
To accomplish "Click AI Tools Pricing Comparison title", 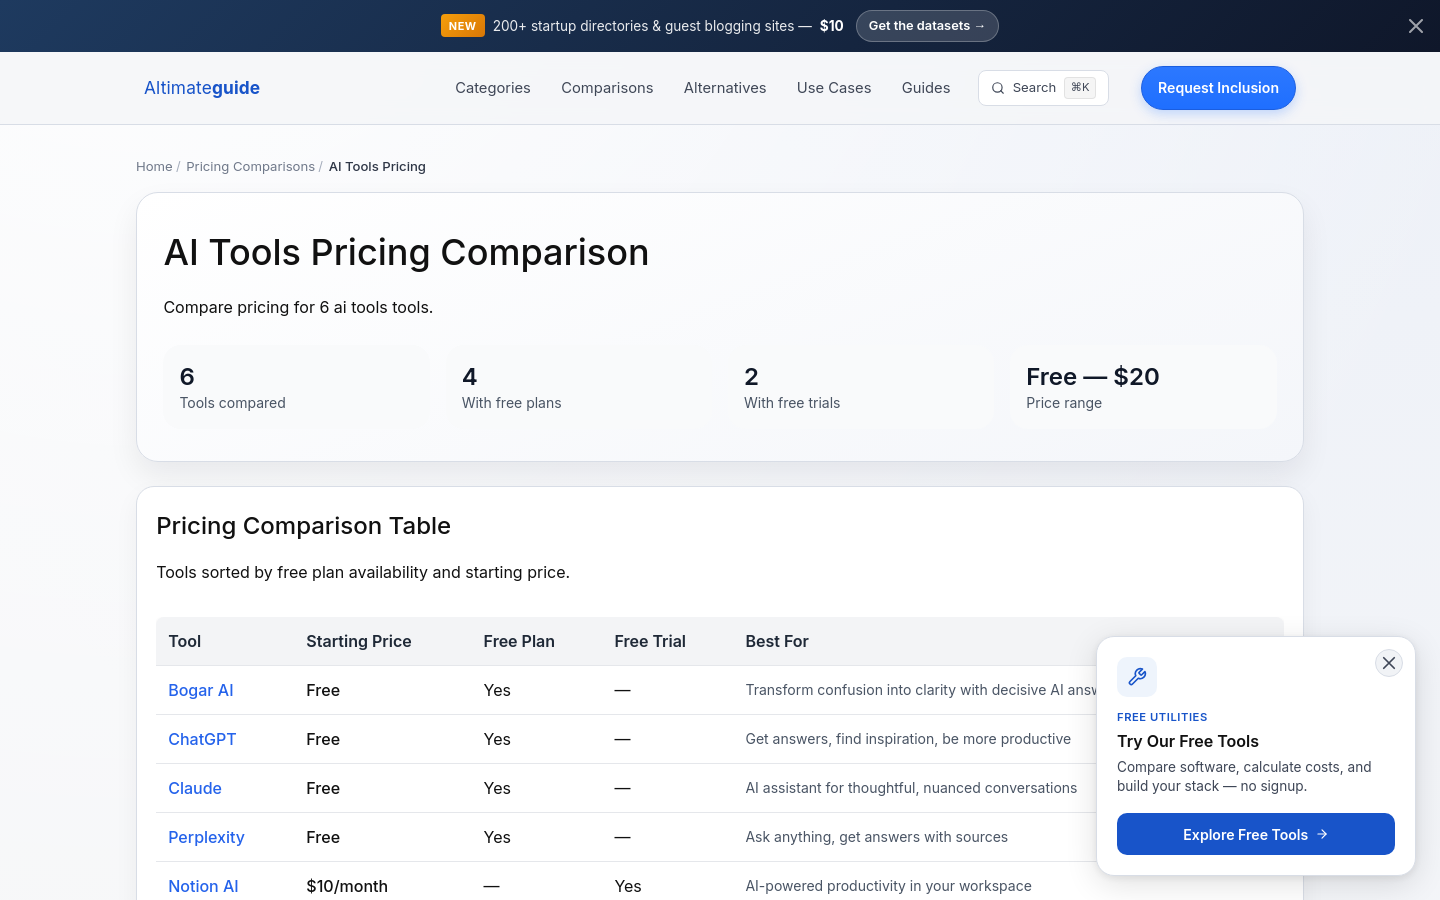I will [x=406, y=253].
